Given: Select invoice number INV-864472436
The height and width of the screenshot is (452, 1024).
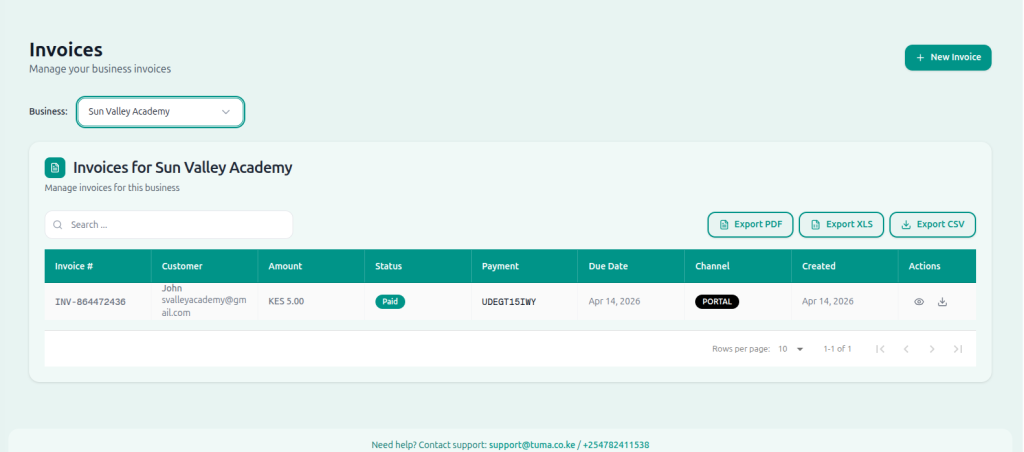Looking at the screenshot, I should (90, 302).
